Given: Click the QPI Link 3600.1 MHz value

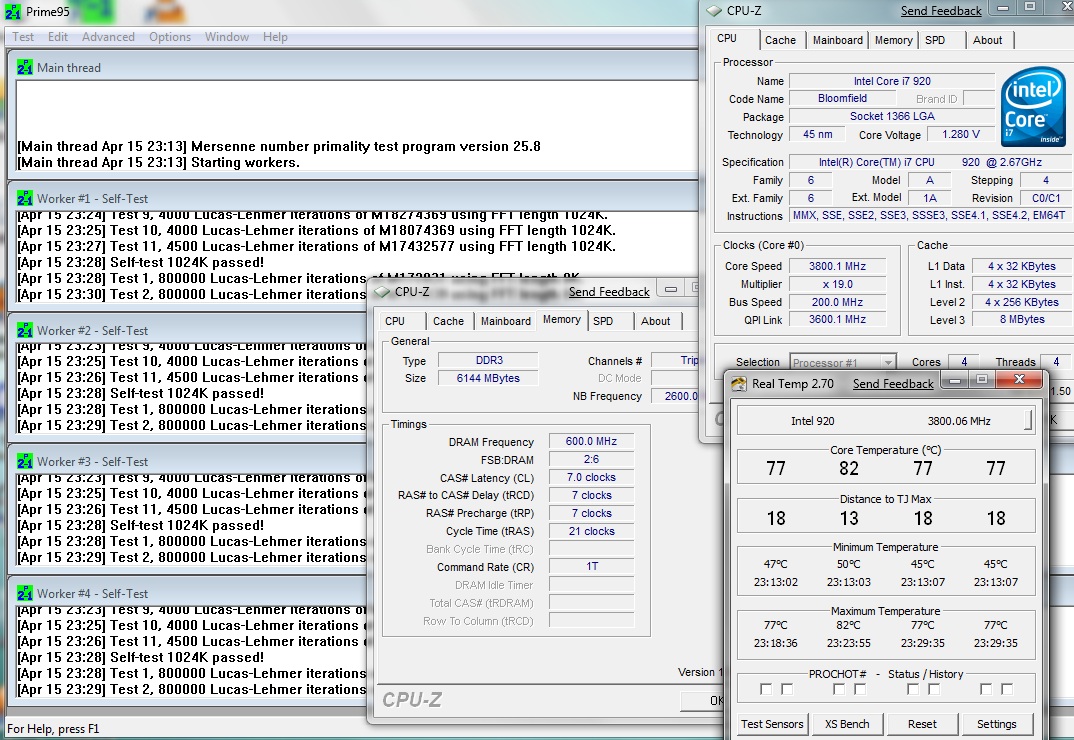Looking at the screenshot, I should point(837,319).
